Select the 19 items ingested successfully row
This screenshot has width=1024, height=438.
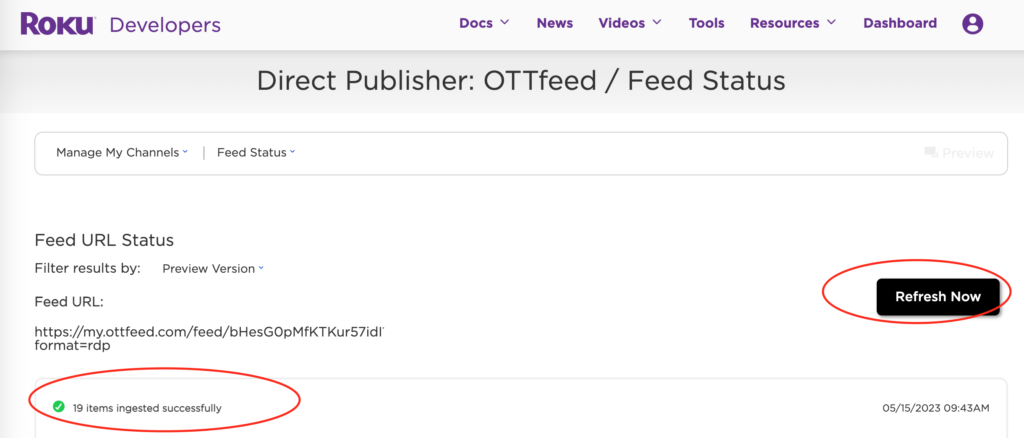[x=520, y=408]
